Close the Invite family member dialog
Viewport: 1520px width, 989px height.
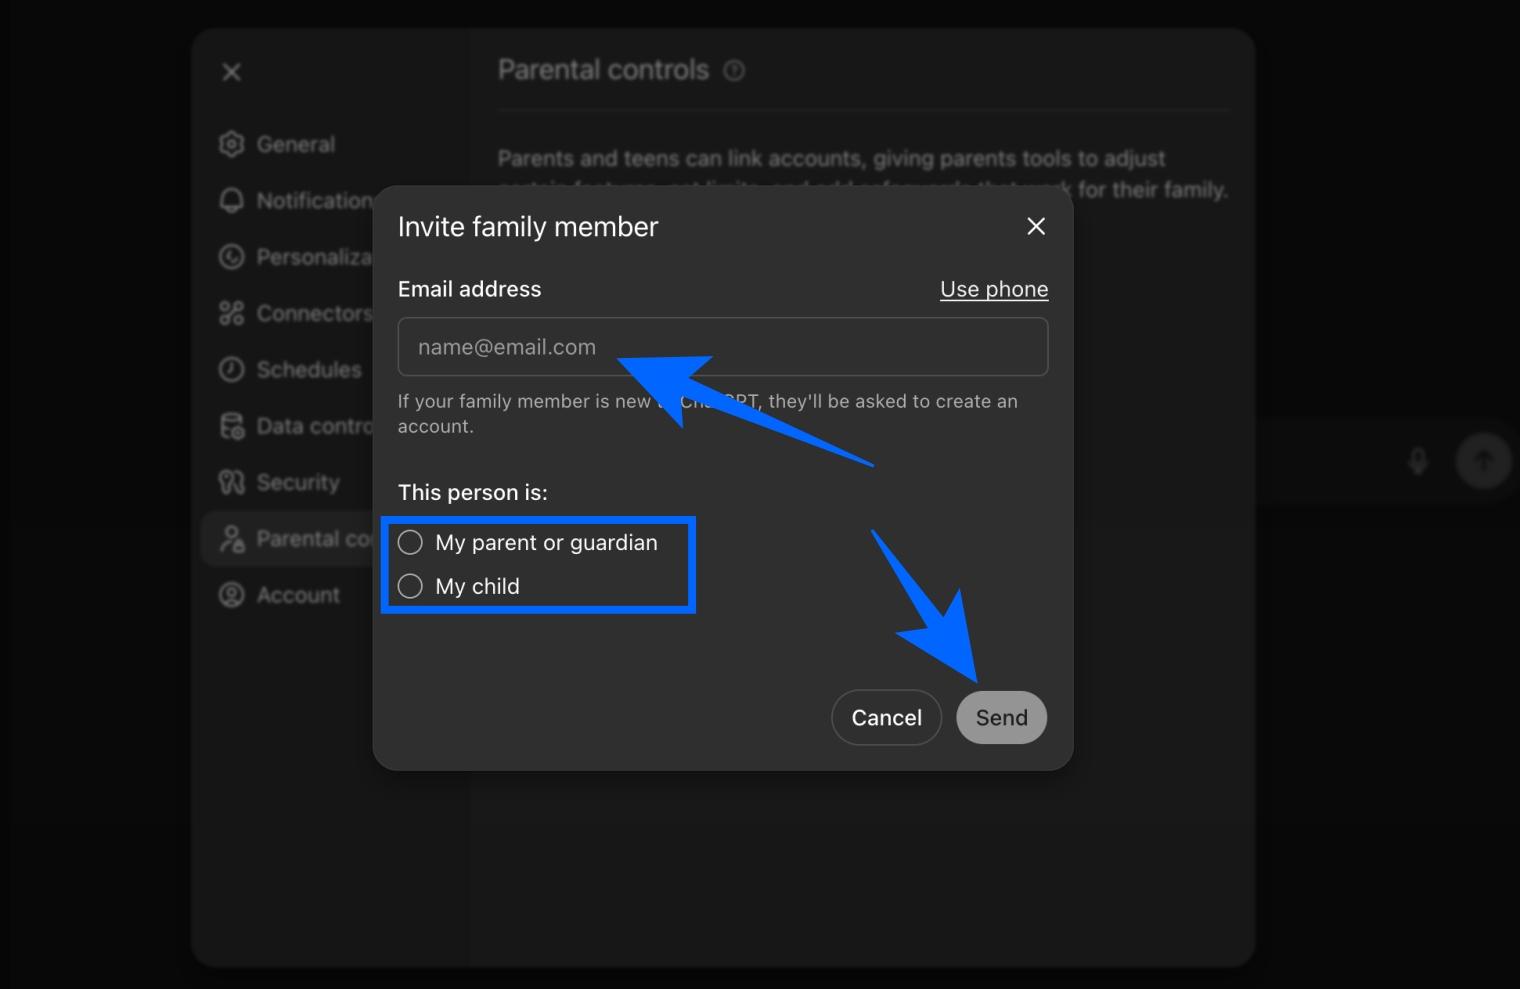click(x=1035, y=226)
